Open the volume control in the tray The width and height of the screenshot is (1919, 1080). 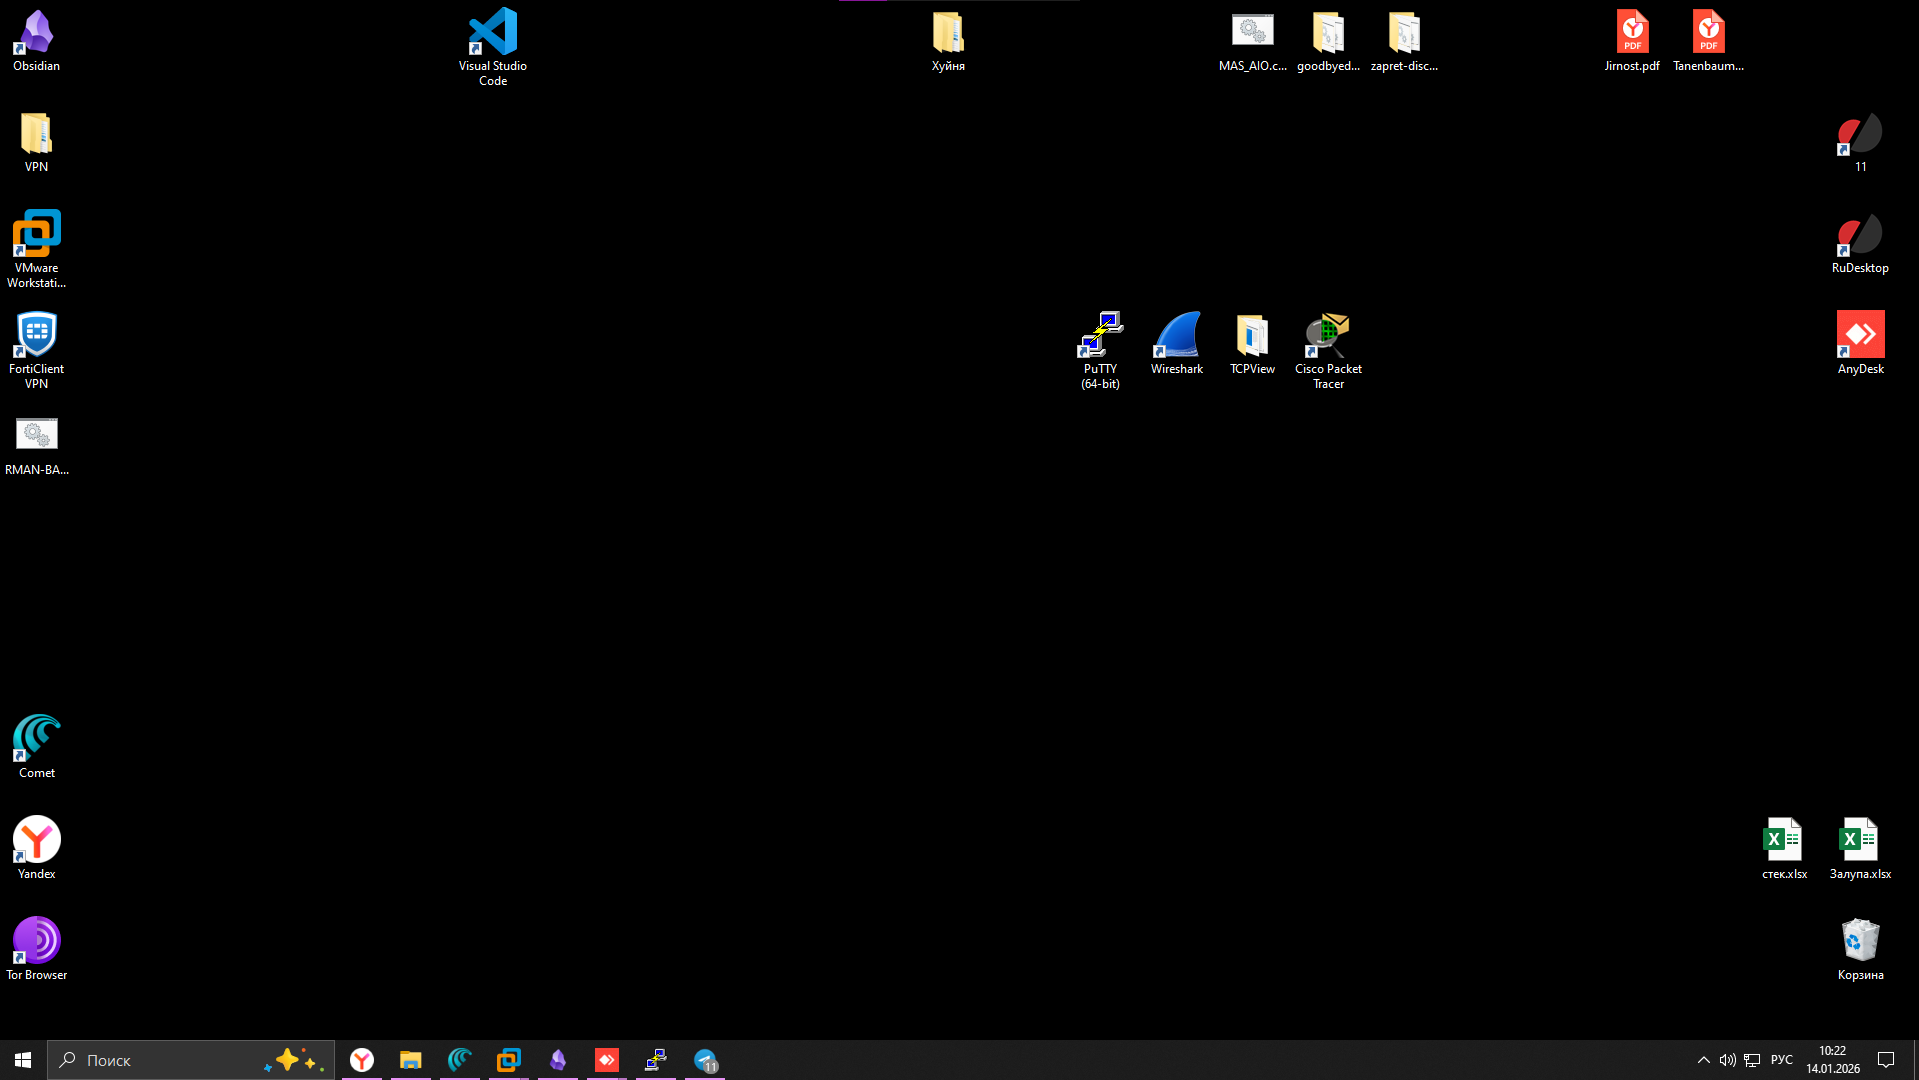[x=1728, y=1060]
